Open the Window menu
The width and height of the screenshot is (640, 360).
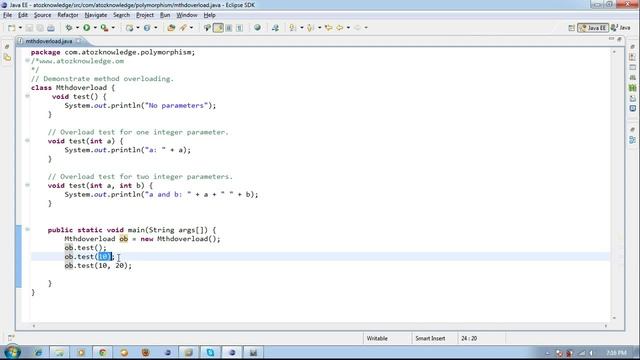coord(187,15)
